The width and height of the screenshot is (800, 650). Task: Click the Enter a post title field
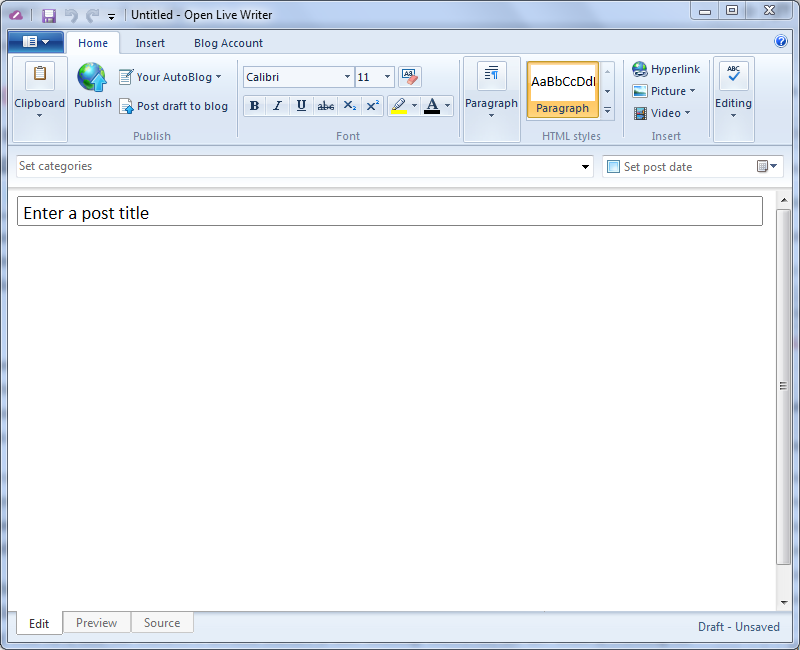click(390, 211)
